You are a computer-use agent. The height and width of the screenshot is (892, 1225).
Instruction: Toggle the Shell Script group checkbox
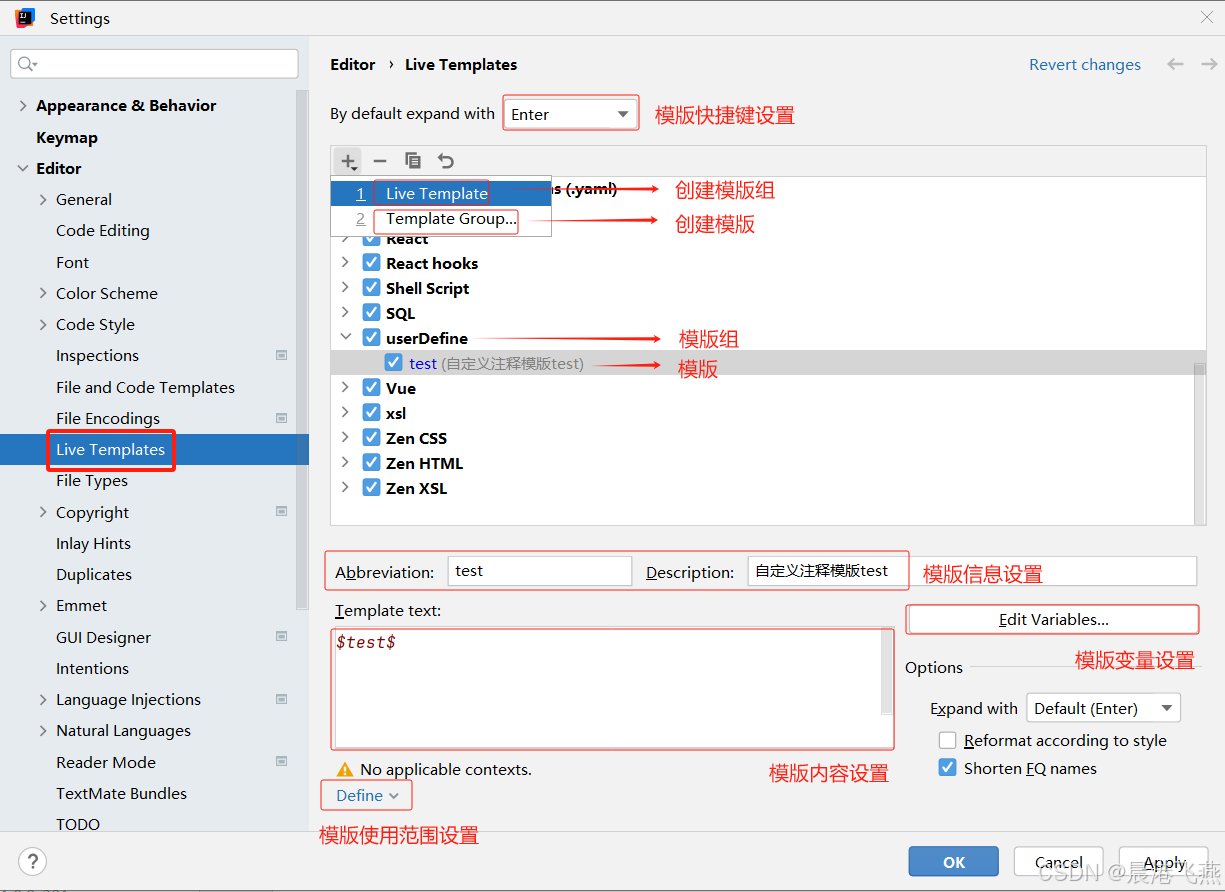pyautogui.click(x=371, y=288)
